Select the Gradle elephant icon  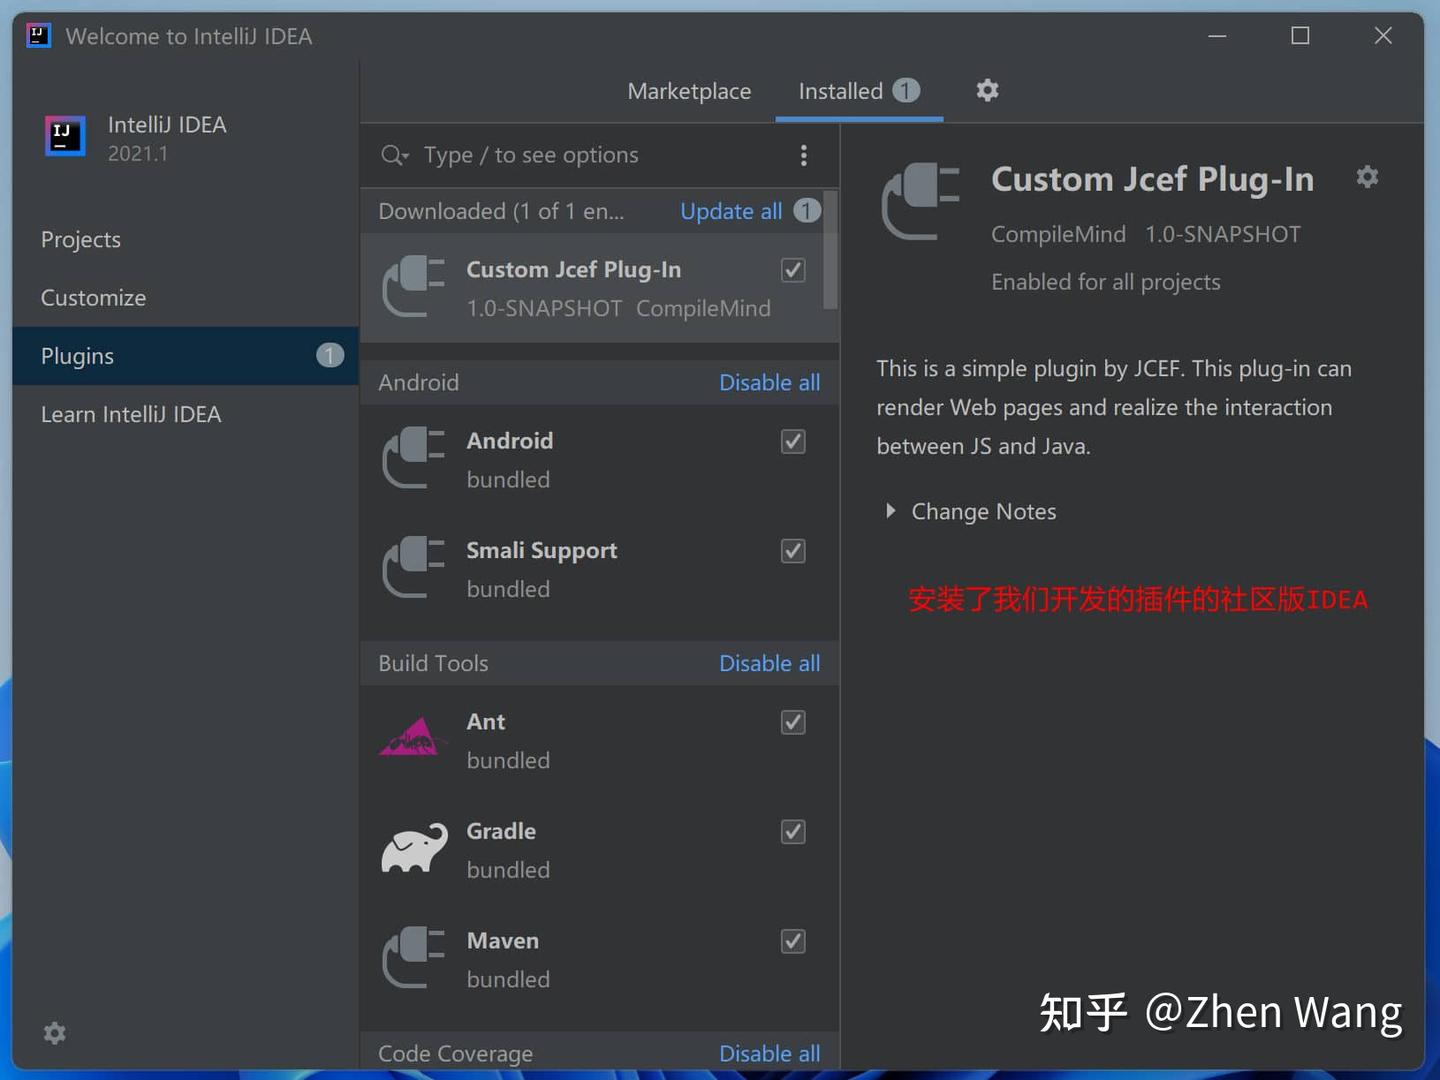pyautogui.click(x=414, y=849)
